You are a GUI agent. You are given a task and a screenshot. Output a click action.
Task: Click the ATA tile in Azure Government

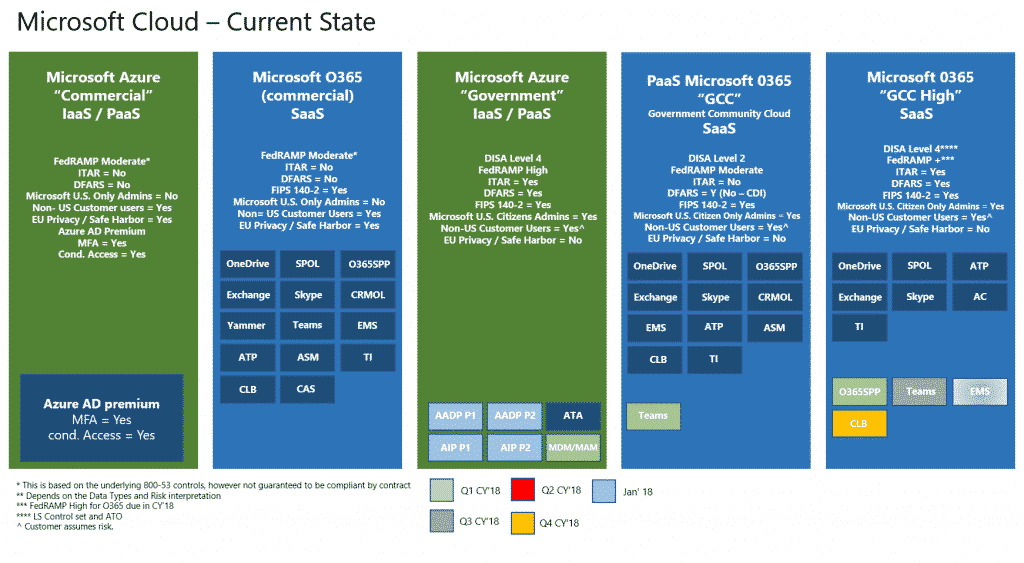tap(573, 416)
